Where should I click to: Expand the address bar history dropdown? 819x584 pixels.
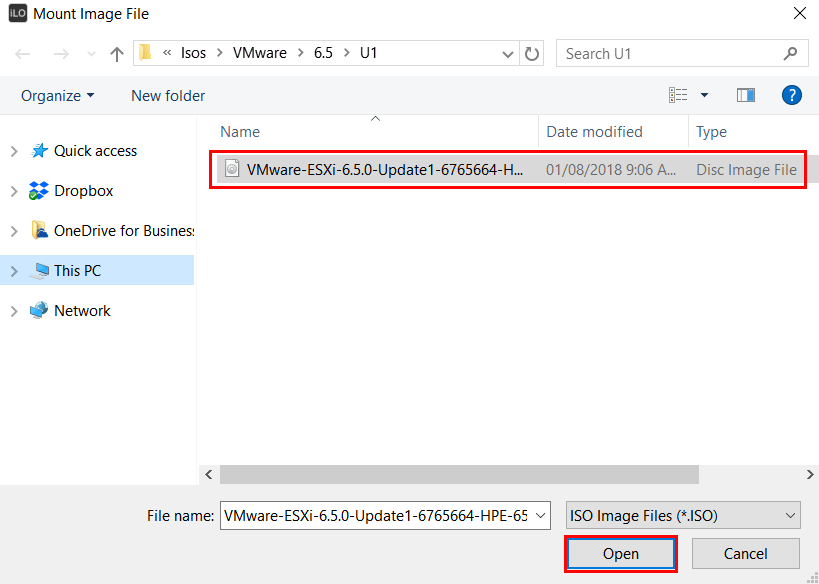(x=507, y=54)
